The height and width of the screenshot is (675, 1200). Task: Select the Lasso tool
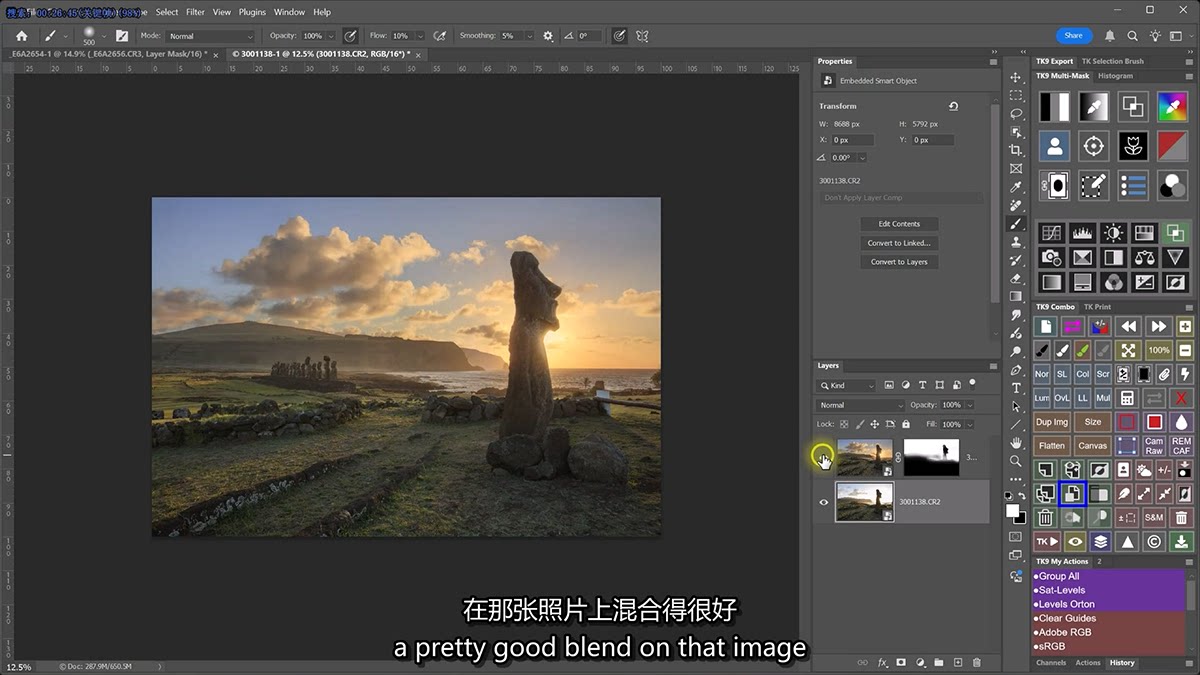tap(1016, 114)
